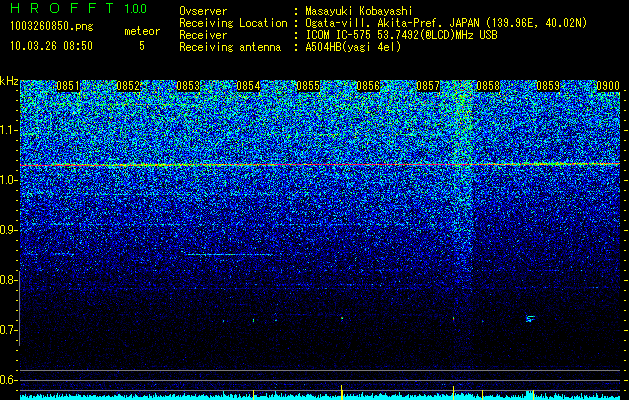
Task: Click the receiver ICOM IC-575 frequency text
Action: point(401,35)
